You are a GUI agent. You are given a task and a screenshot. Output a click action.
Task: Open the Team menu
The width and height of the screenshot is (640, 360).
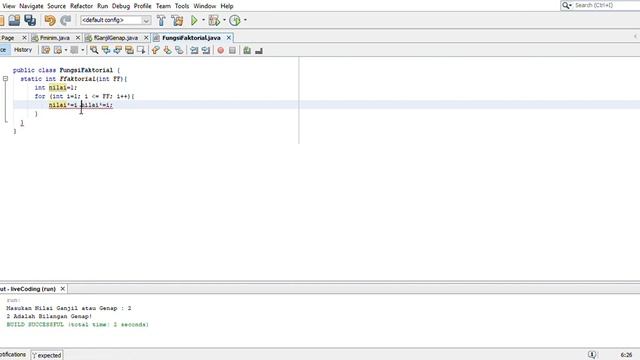coord(163,6)
